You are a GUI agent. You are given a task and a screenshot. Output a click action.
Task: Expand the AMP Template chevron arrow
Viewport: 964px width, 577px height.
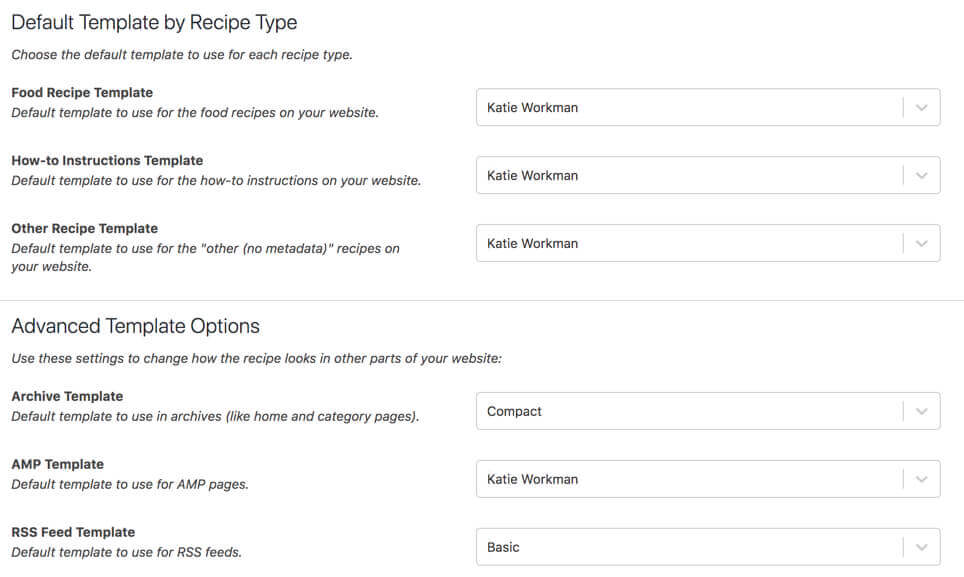(921, 479)
